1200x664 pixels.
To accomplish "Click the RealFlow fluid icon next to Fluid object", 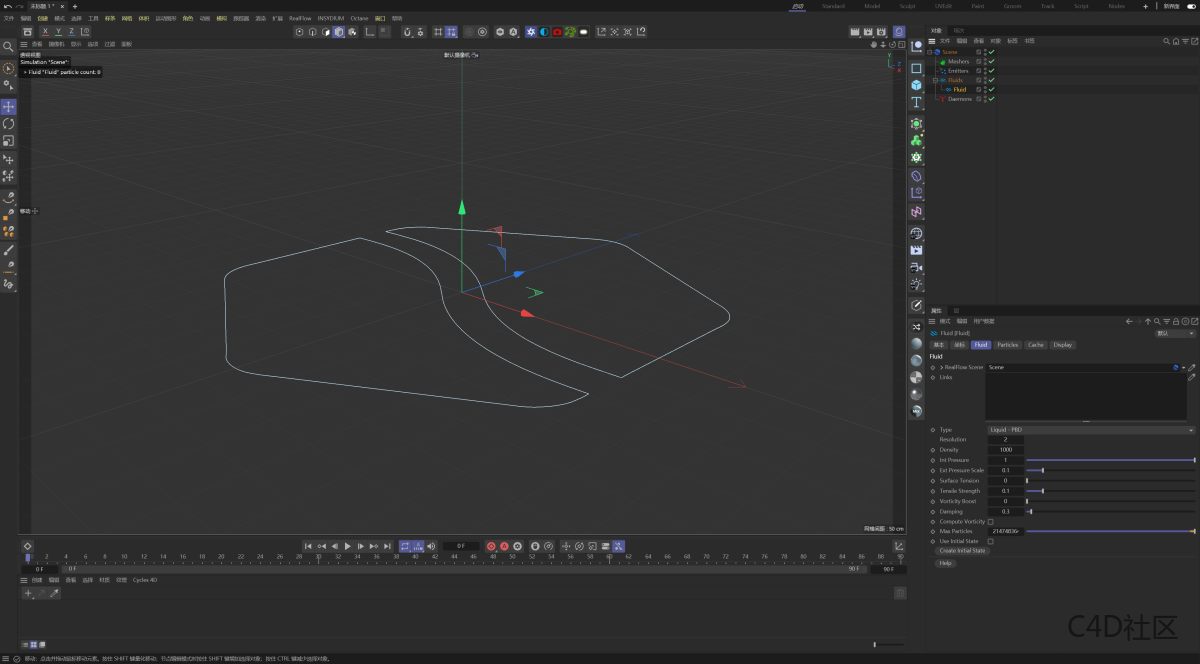I will coord(948,90).
